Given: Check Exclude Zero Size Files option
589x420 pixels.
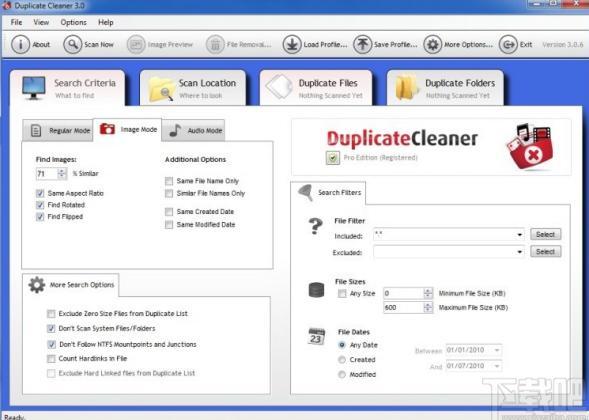Looking at the screenshot, I should [51, 314].
